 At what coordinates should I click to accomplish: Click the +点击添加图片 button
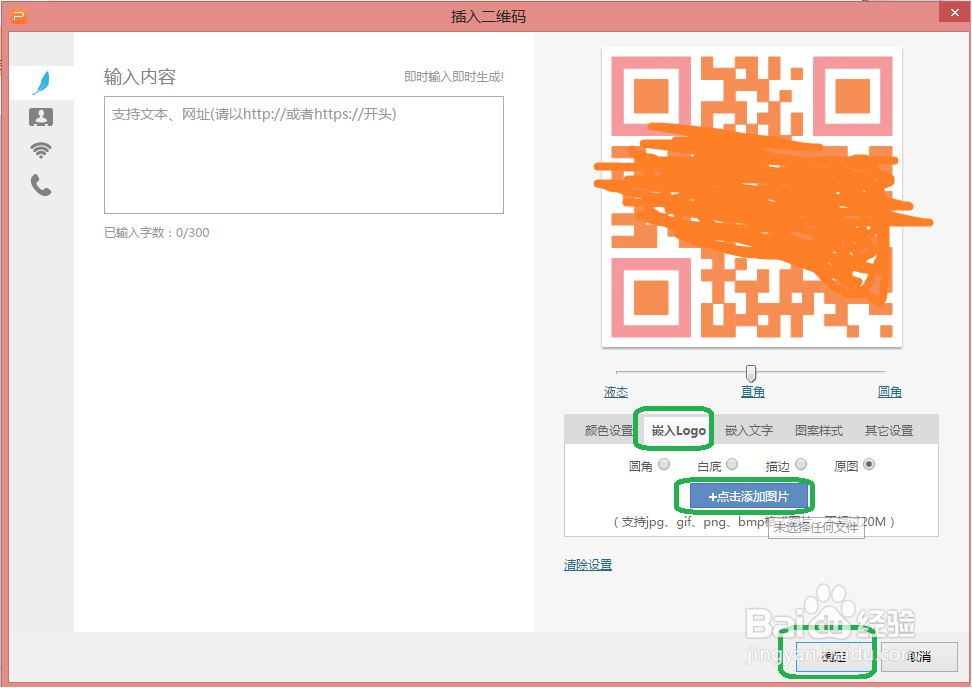pos(749,496)
